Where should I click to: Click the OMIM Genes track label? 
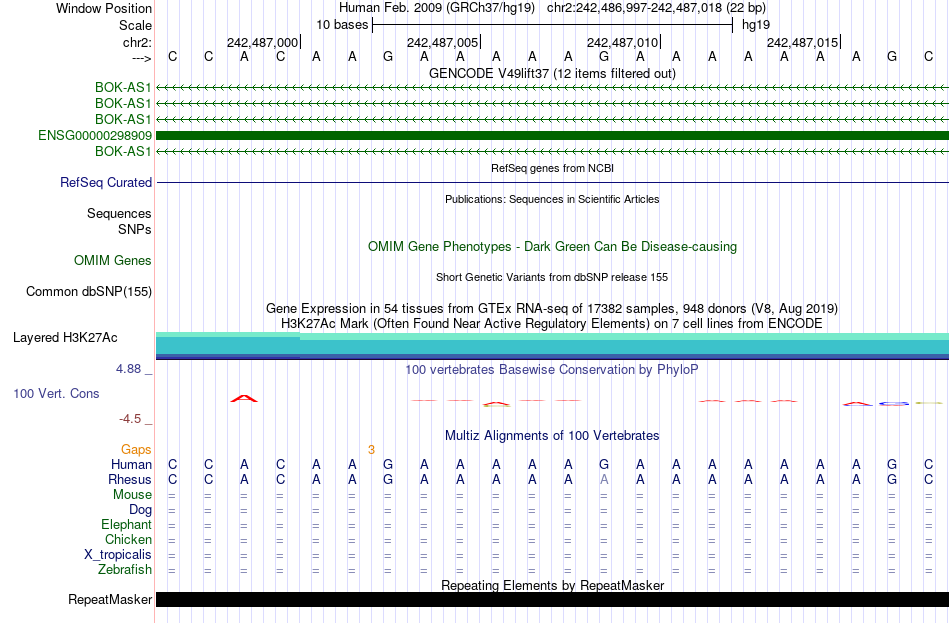pyautogui.click(x=113, y=261)
